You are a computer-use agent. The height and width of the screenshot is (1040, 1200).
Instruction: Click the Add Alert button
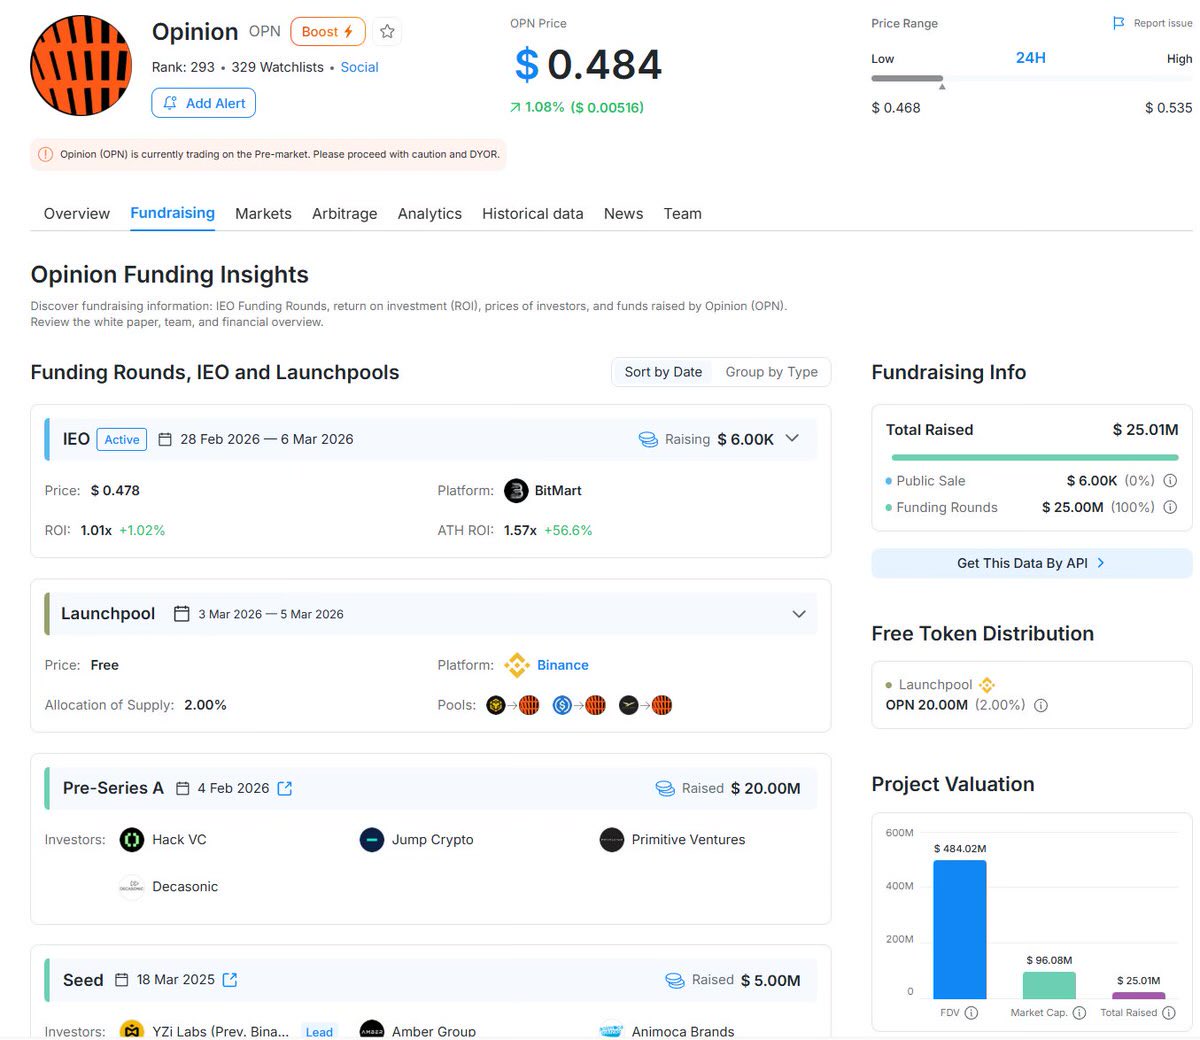204,103
